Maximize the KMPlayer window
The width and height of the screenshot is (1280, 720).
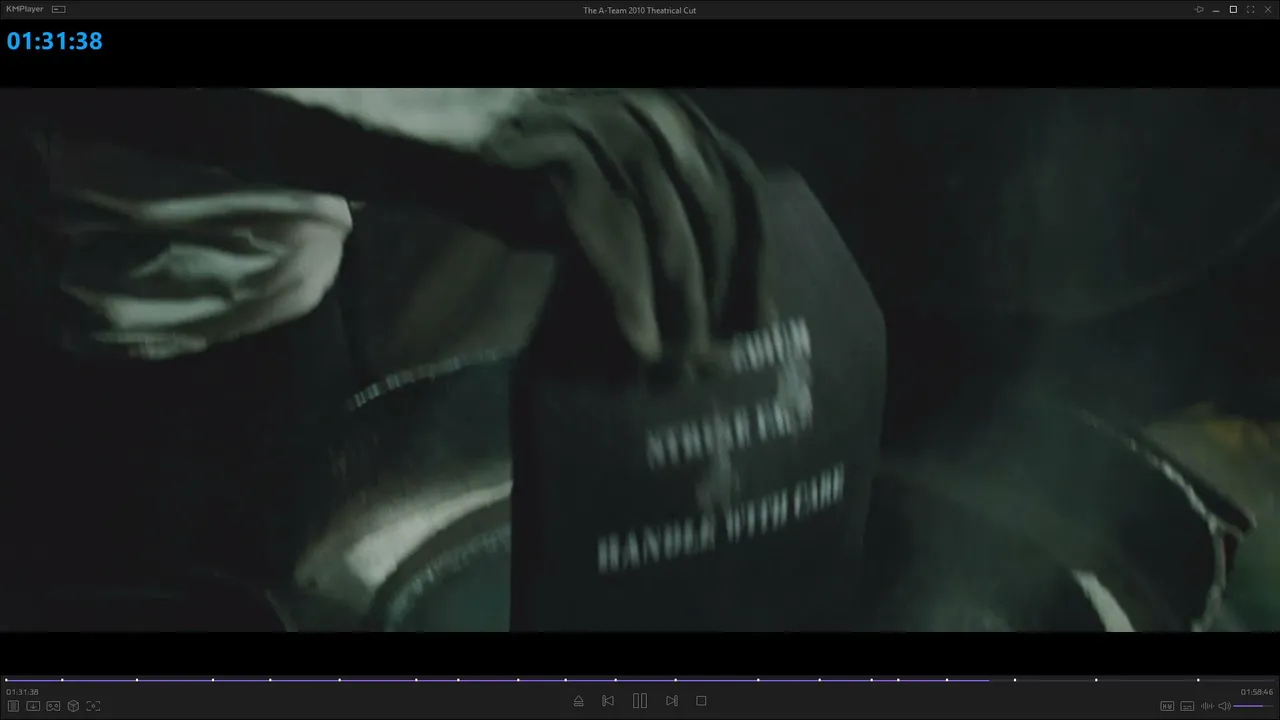[1233, 9]
